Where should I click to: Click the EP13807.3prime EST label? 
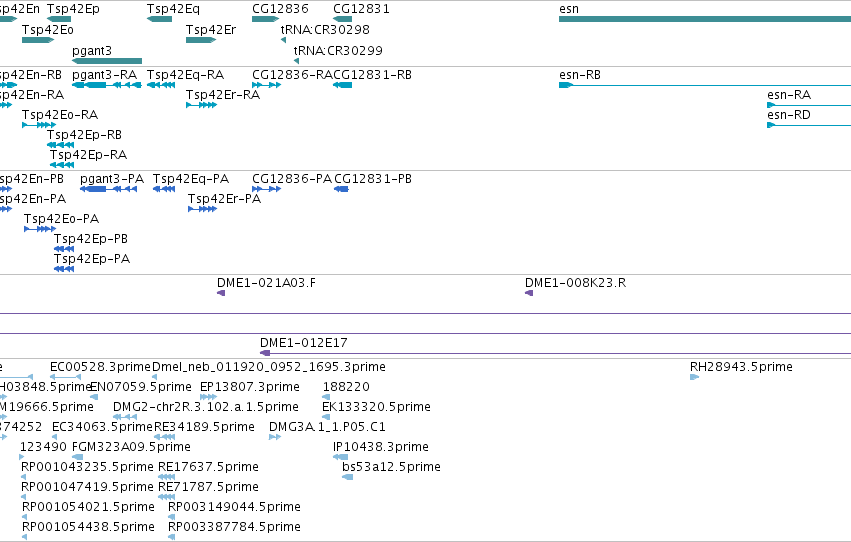click(250, 387)
